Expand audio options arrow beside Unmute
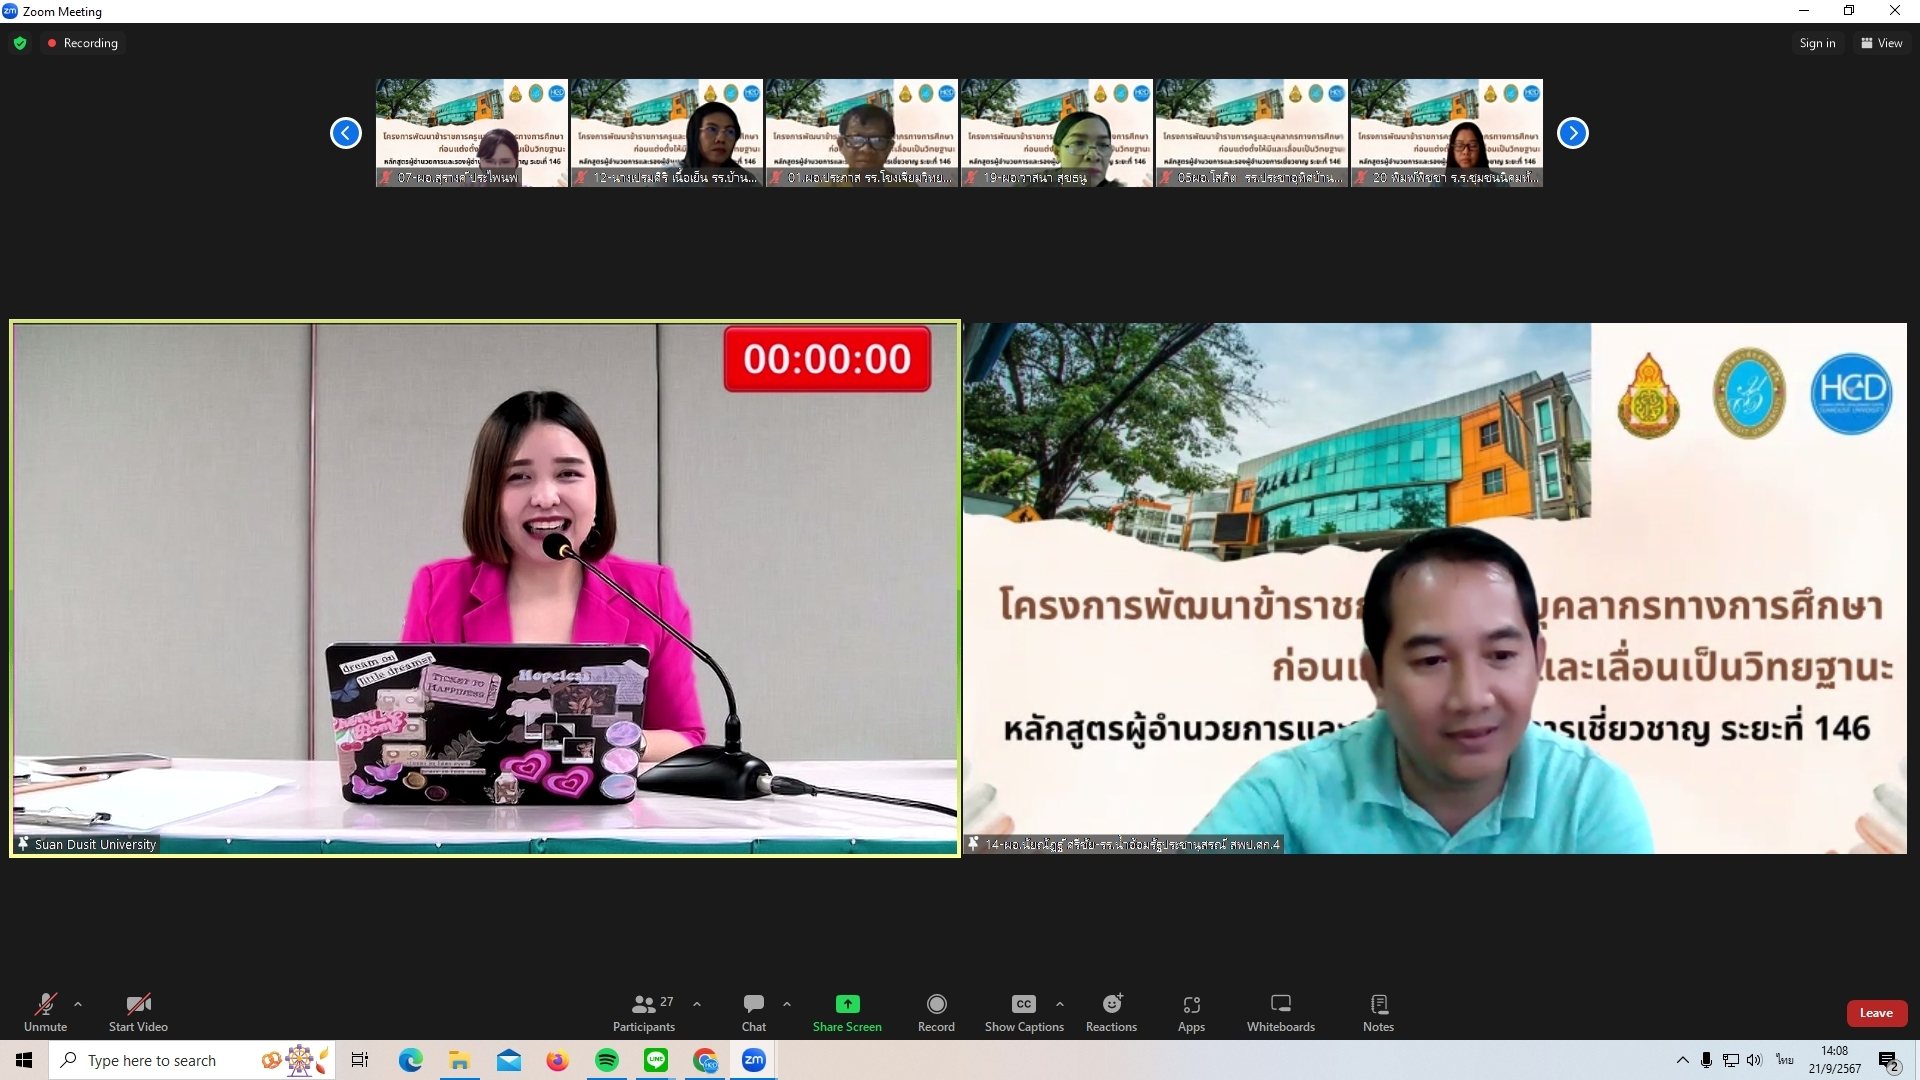The width and height of the screenshot is (1920, 1080). (x=78, y=1004)
